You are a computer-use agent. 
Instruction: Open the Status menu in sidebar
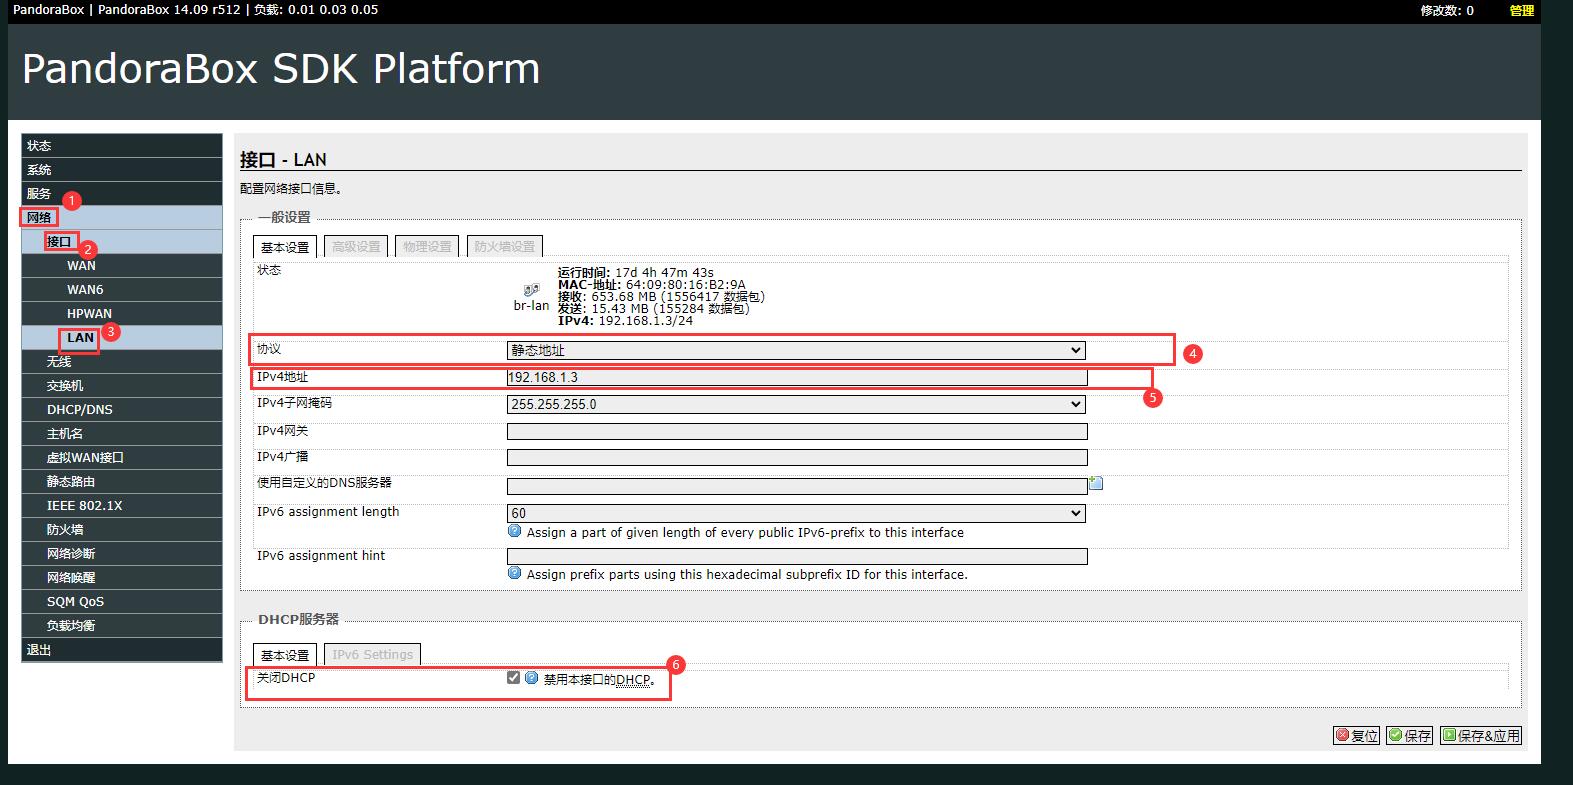click(122, 146)
